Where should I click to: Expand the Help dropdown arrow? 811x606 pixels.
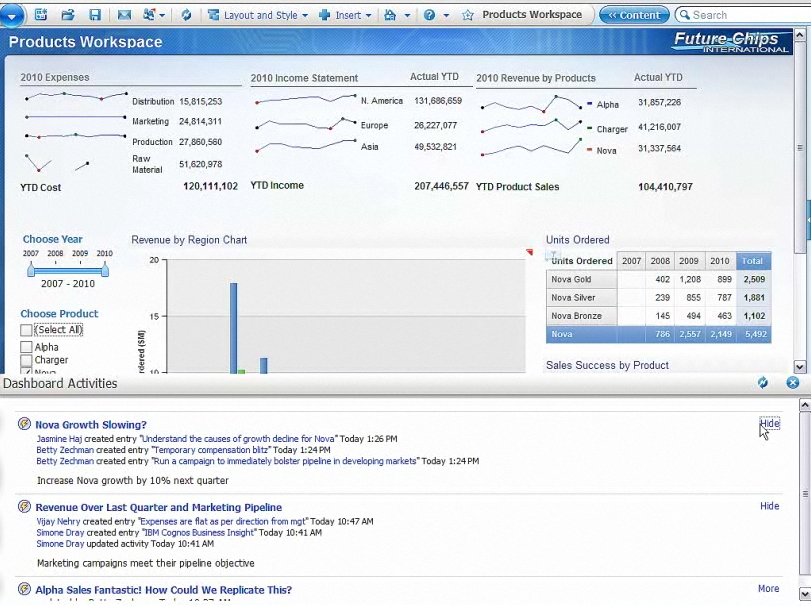tap(446, 16)
